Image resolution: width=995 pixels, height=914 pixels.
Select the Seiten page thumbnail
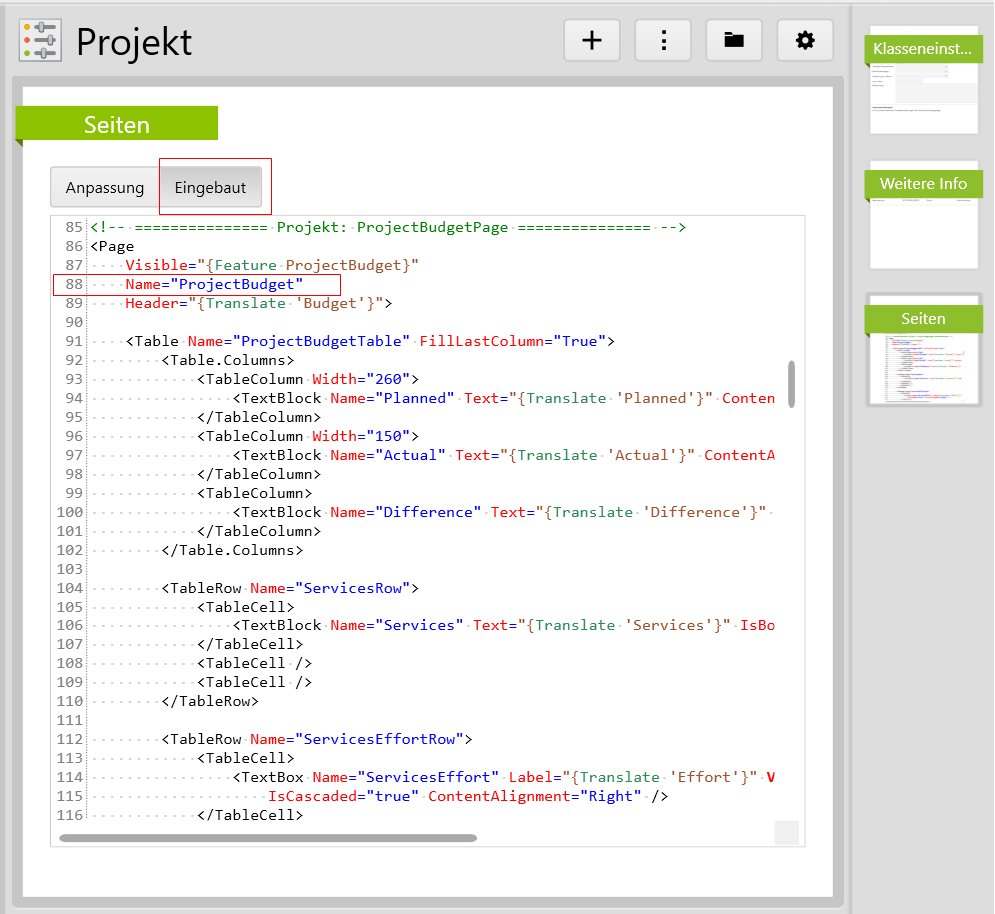pos(923,350)
